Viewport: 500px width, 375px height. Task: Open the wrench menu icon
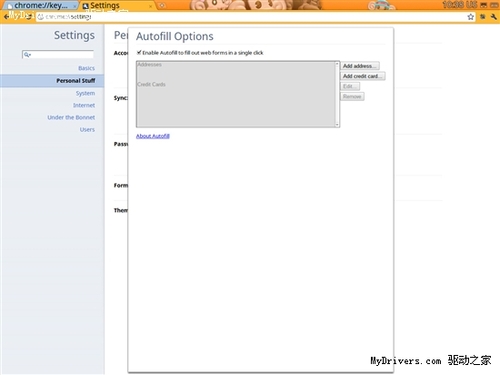tap(493, 17)
